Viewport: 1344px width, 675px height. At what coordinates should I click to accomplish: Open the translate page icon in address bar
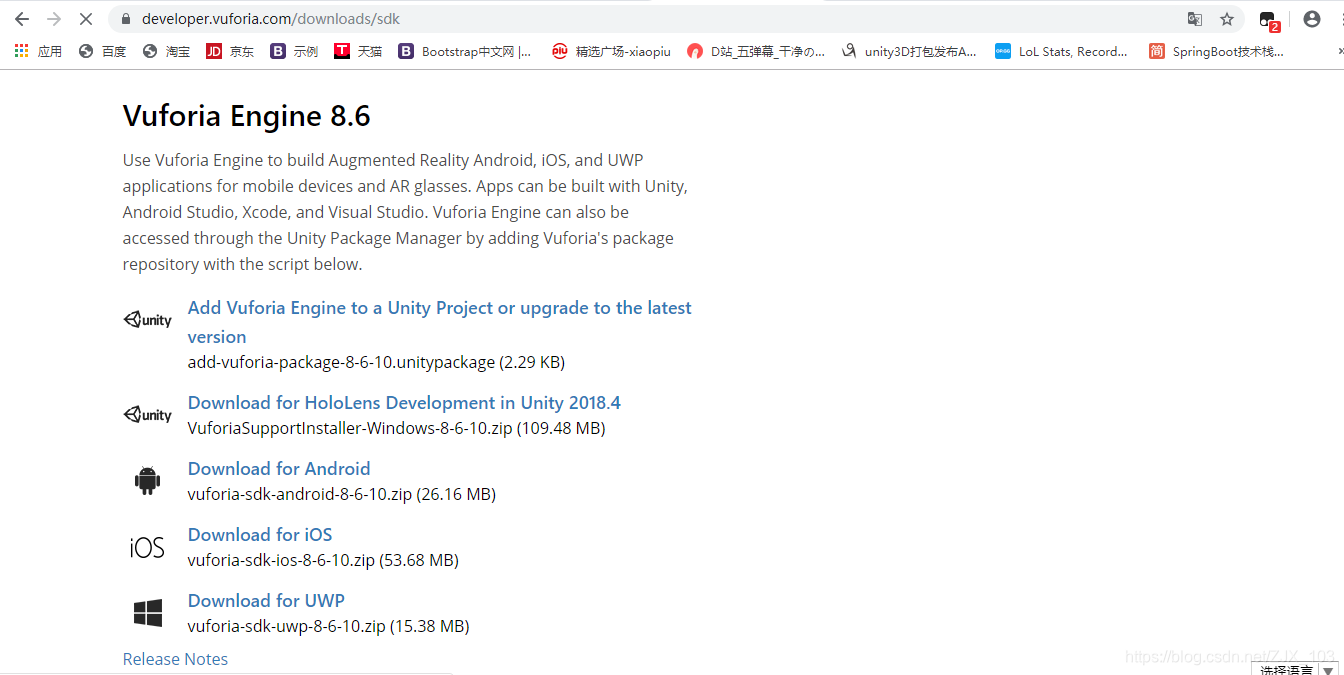1194,19
